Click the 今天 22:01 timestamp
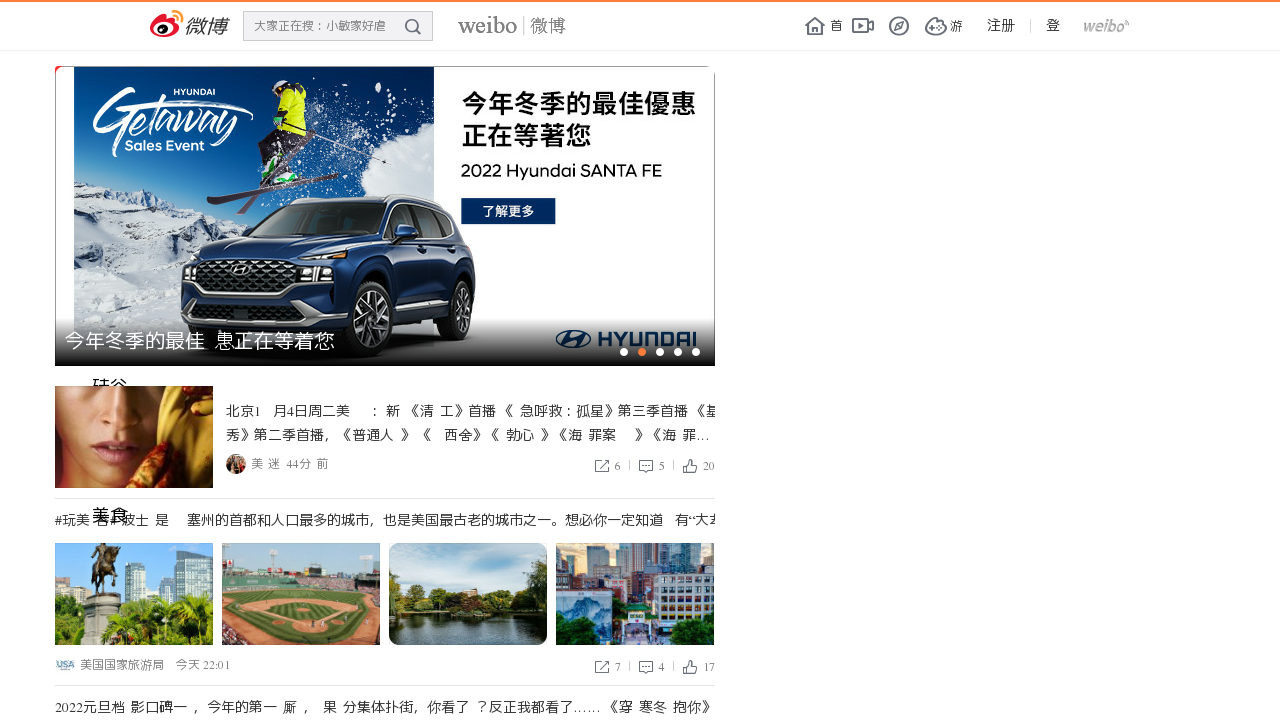1280x720 pixels. [203, 665]
